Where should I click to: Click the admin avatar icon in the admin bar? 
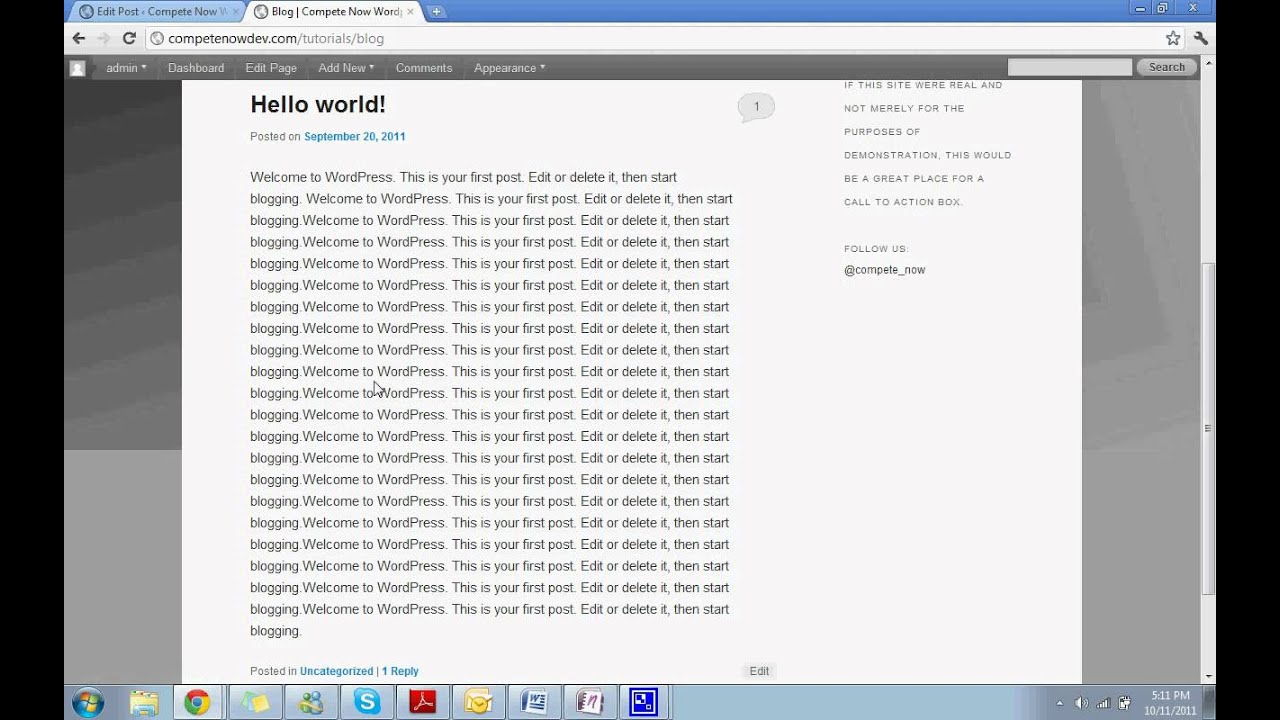click(77, 68)
